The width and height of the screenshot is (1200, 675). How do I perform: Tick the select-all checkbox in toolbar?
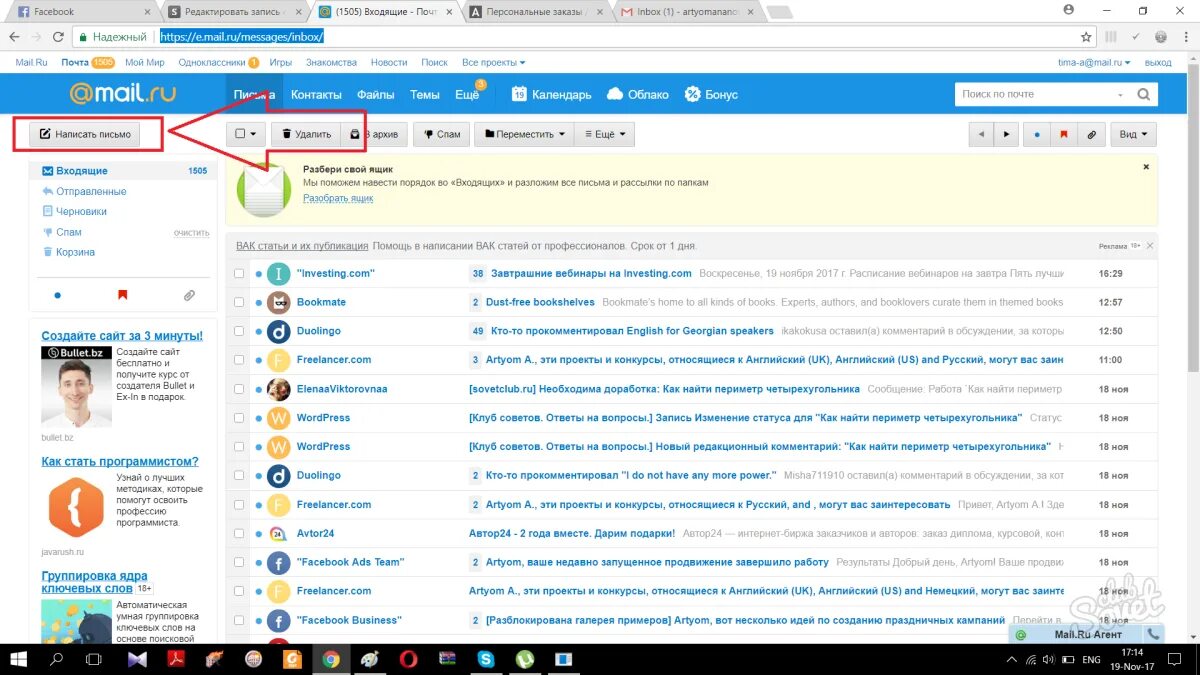click(x=239, y=134)
